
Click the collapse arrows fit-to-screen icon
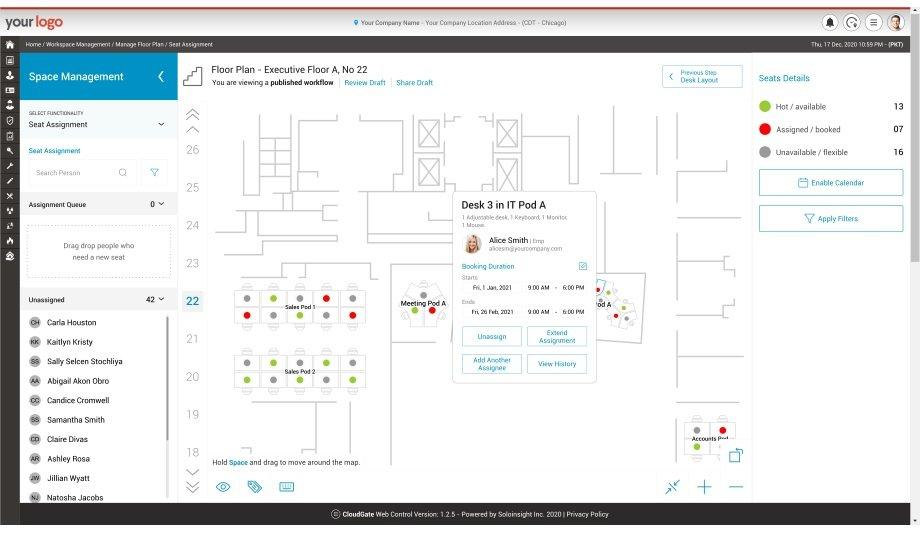(672, 487)
